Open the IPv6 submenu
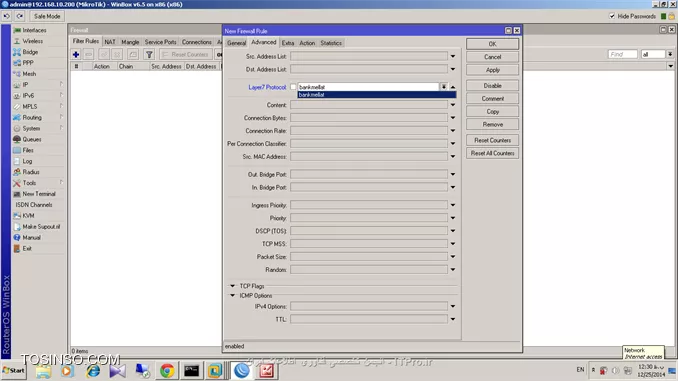Image resolution: width=678 pixels, height=381 pixels. (28, 96)
